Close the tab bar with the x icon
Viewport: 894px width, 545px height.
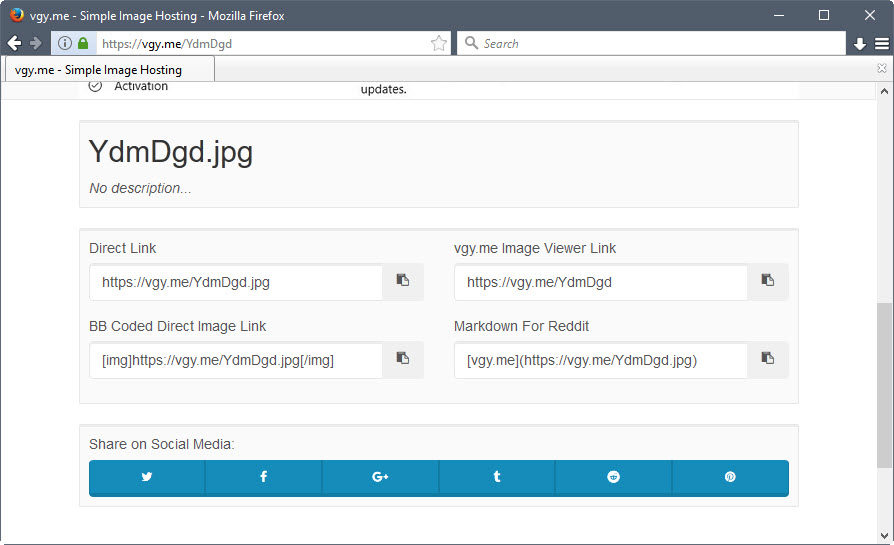[882, 68]
